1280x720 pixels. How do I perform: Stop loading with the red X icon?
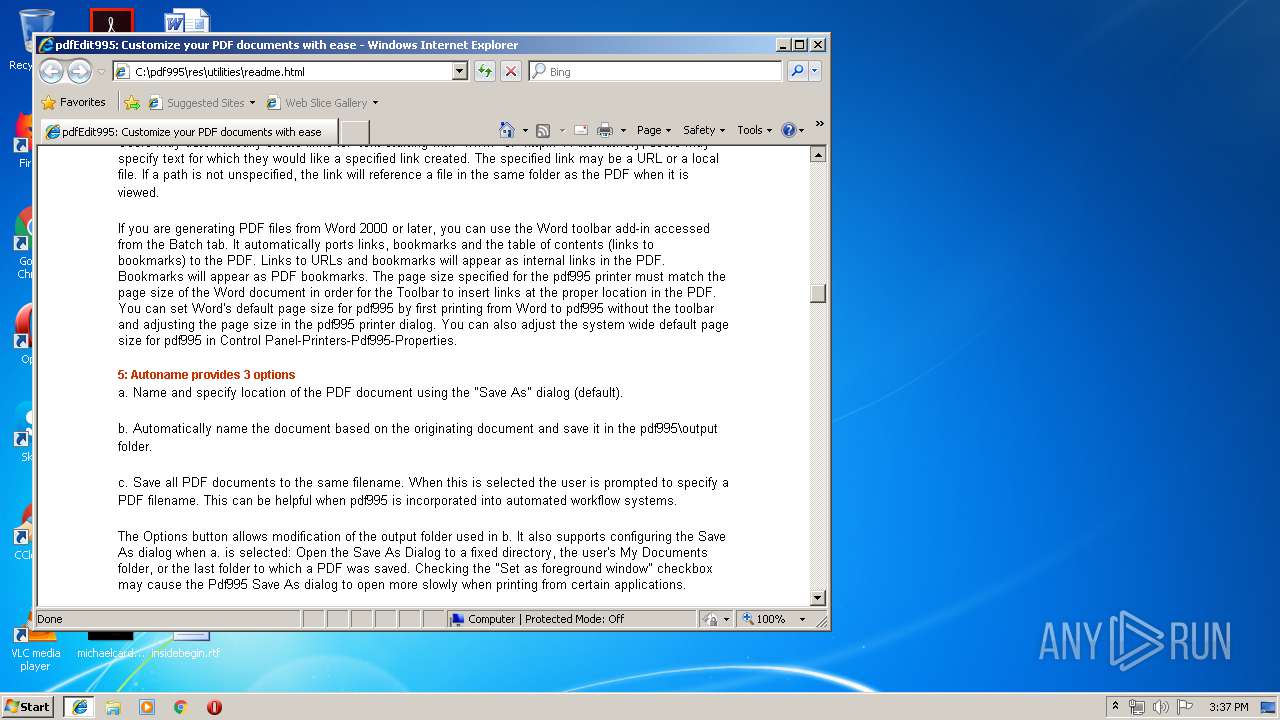511,71
